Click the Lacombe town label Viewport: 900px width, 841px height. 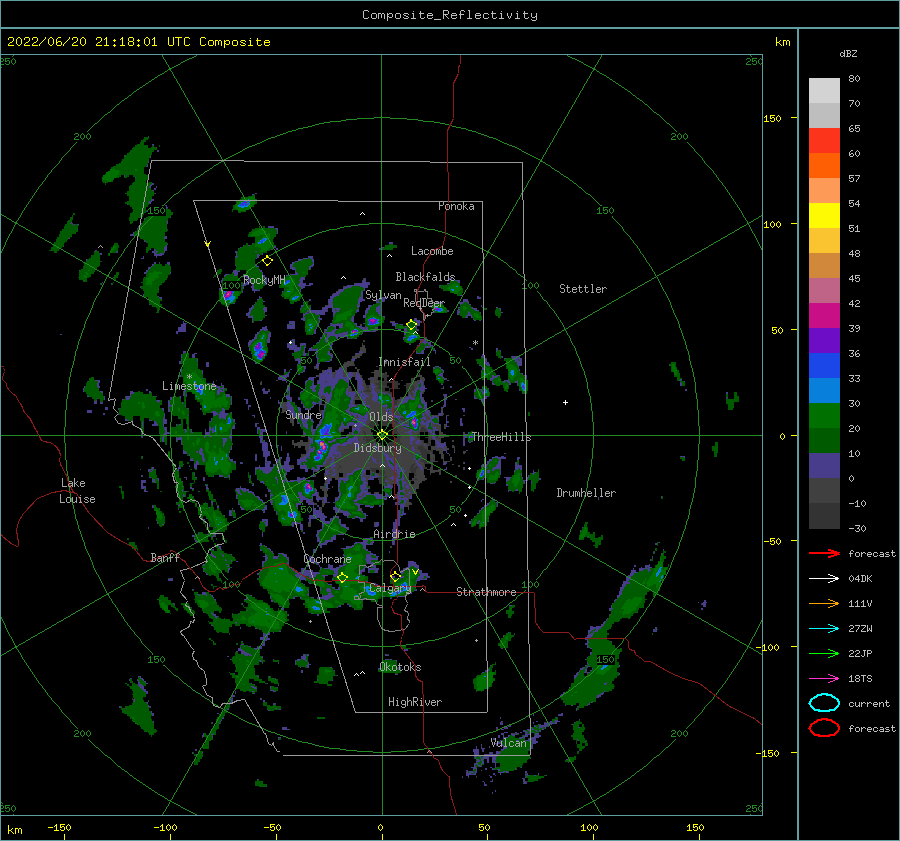click(x=432, y=251)
